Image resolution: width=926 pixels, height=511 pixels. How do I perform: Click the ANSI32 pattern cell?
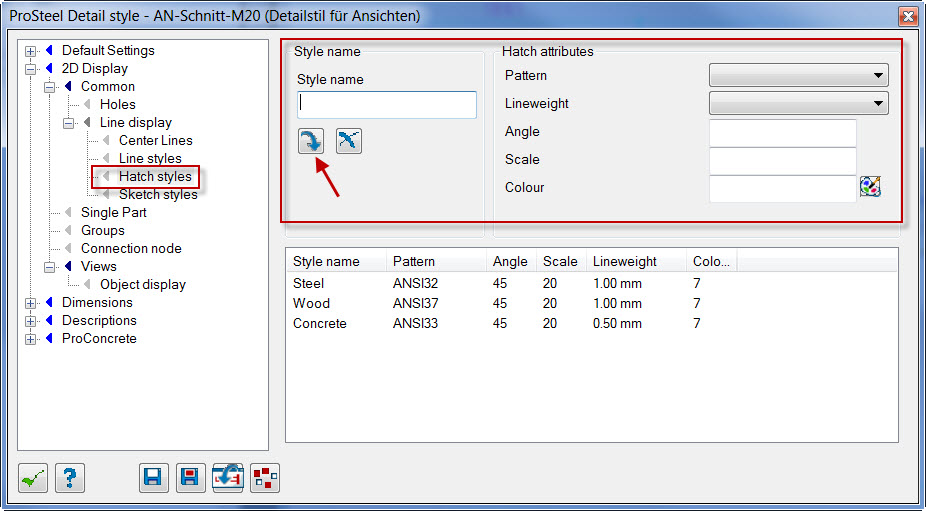415,284
